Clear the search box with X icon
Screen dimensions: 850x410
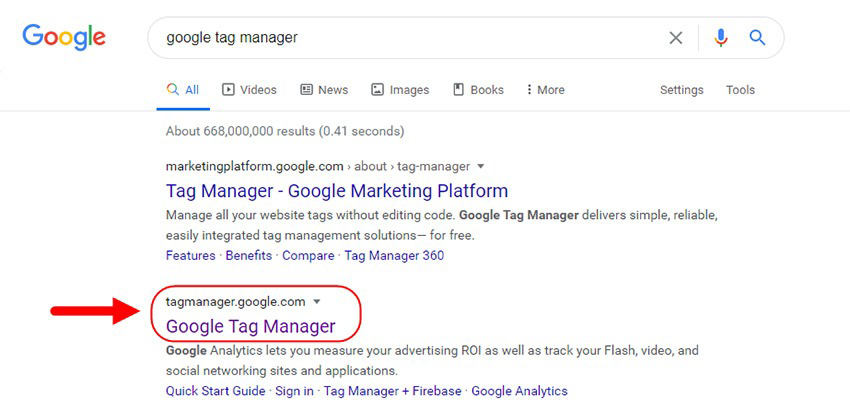pyautogui.click(x=675, y=37)
